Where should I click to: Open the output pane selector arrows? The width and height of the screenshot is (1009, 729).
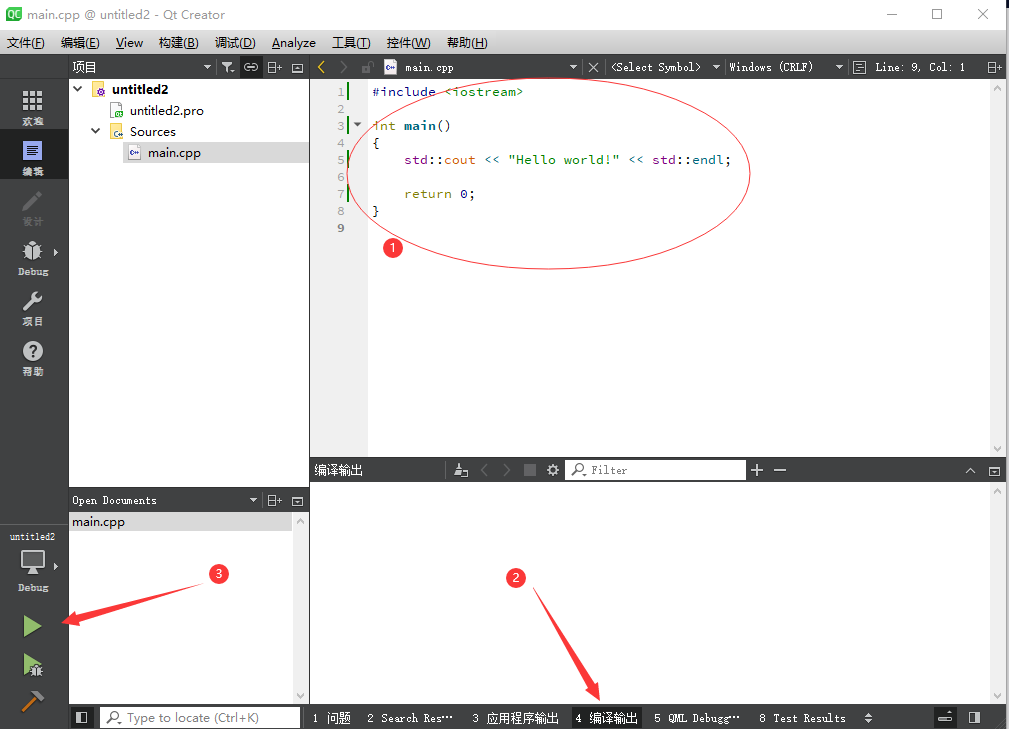869,717
